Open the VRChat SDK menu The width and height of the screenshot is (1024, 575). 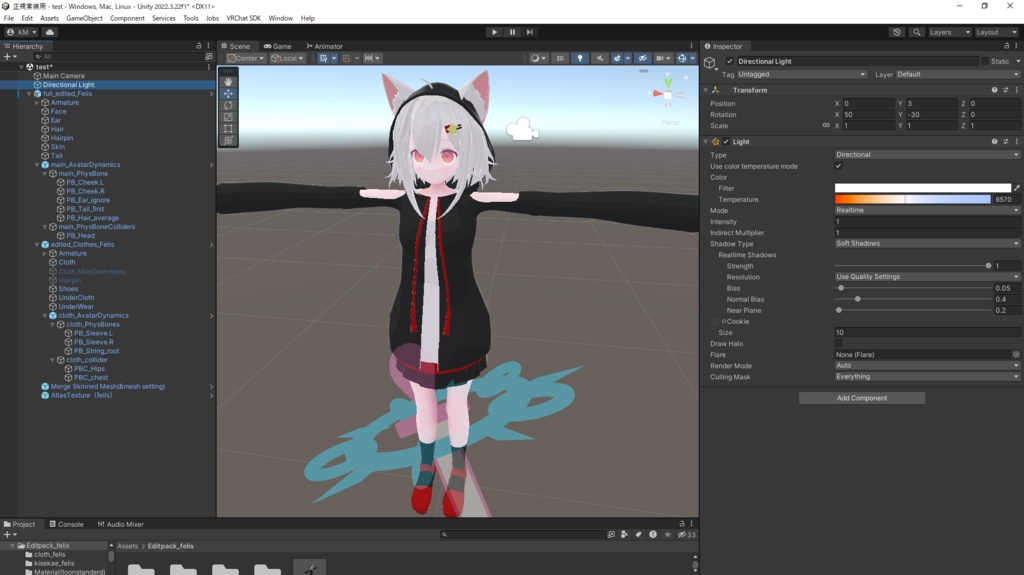point(244,18)
